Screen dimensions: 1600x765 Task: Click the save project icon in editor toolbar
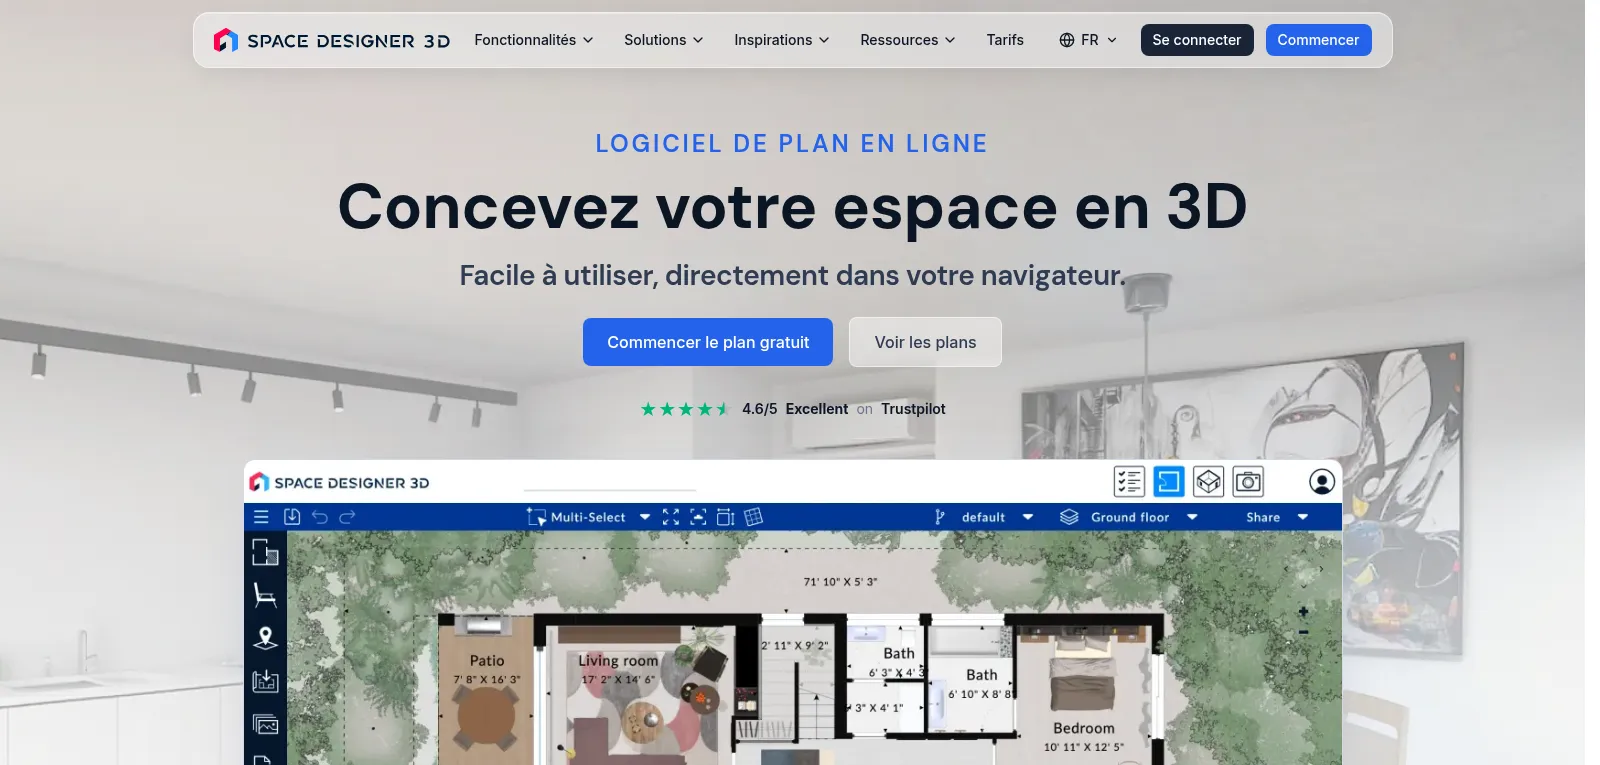coord(292,517)
